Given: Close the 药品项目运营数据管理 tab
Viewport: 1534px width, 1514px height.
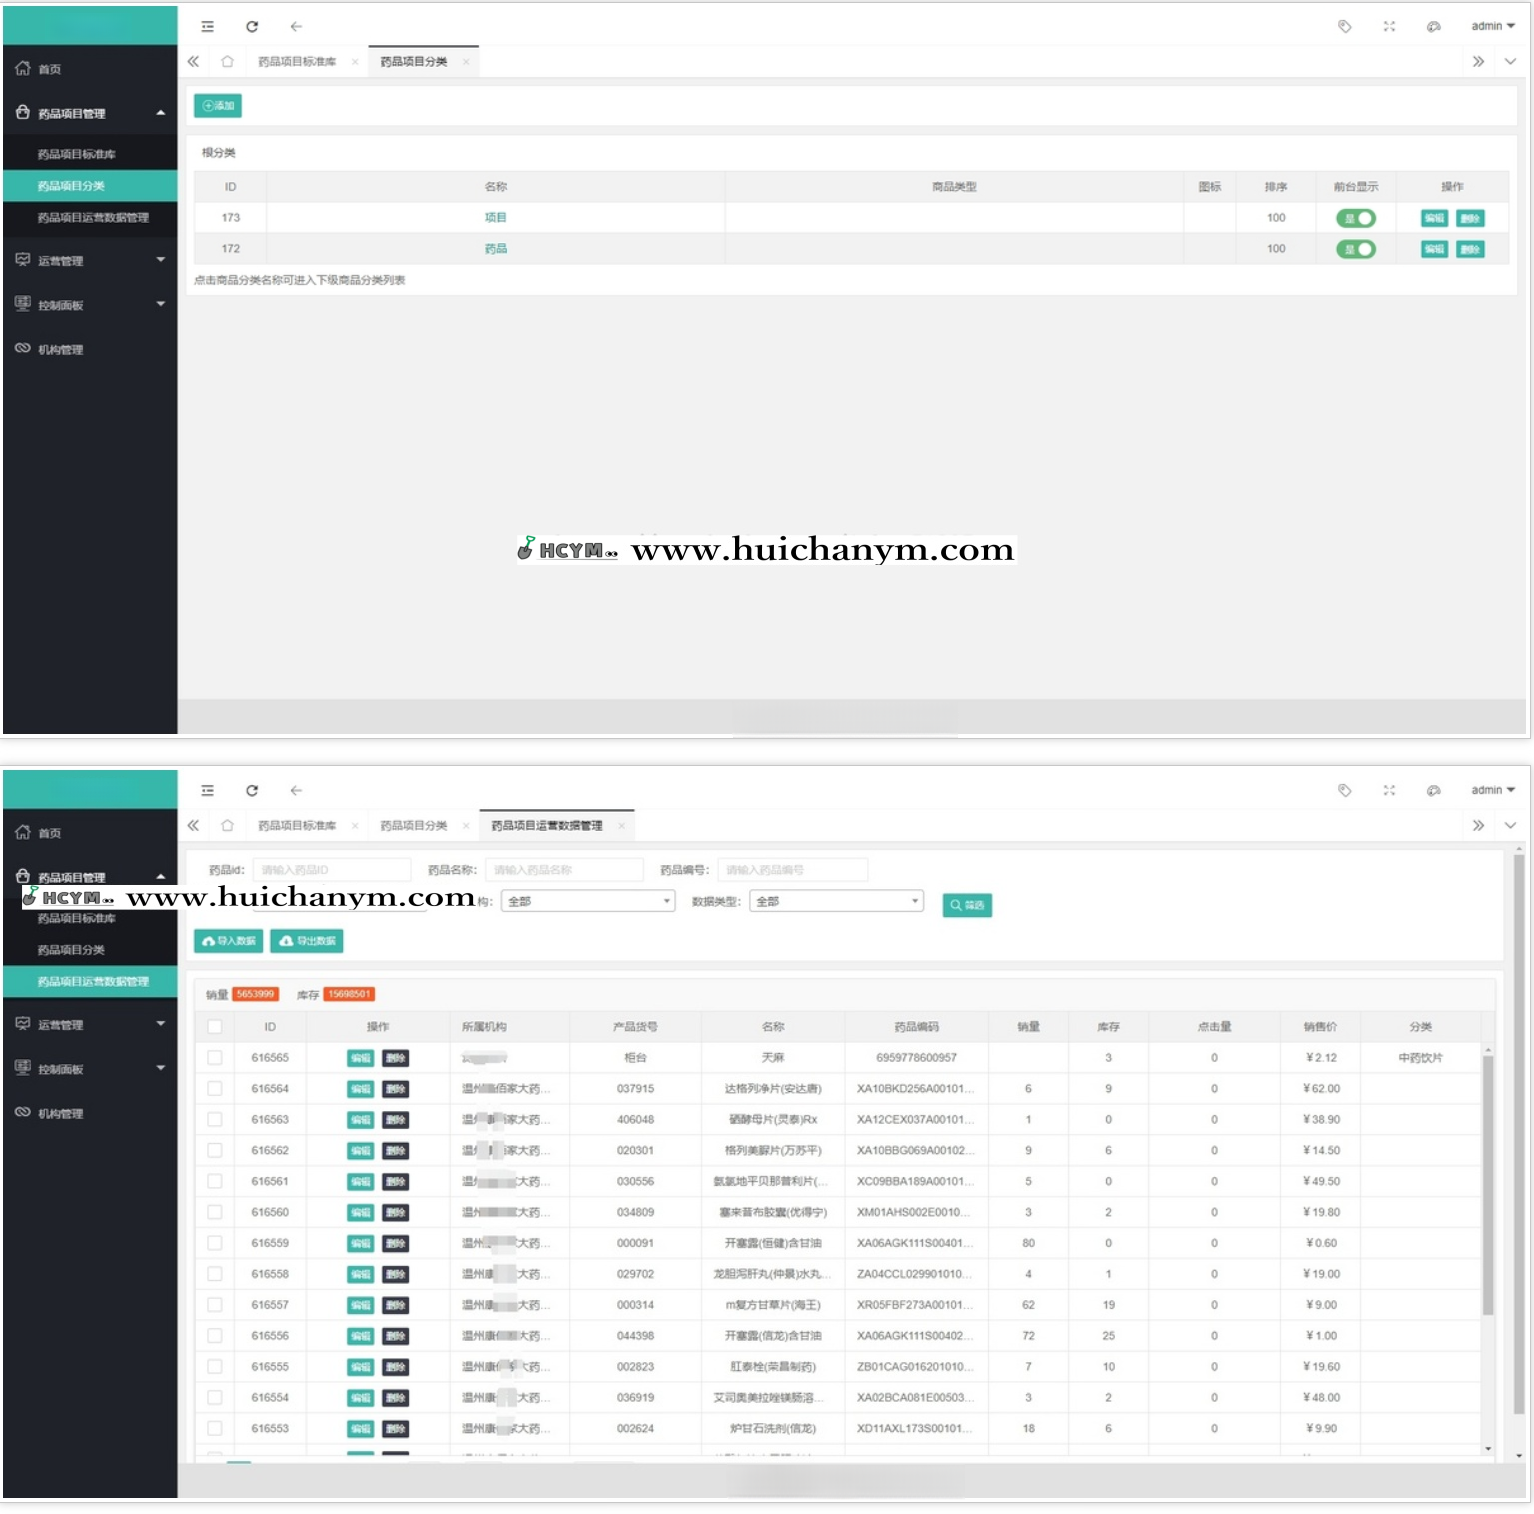Looking at the screenshot, I should coord(622,826).
